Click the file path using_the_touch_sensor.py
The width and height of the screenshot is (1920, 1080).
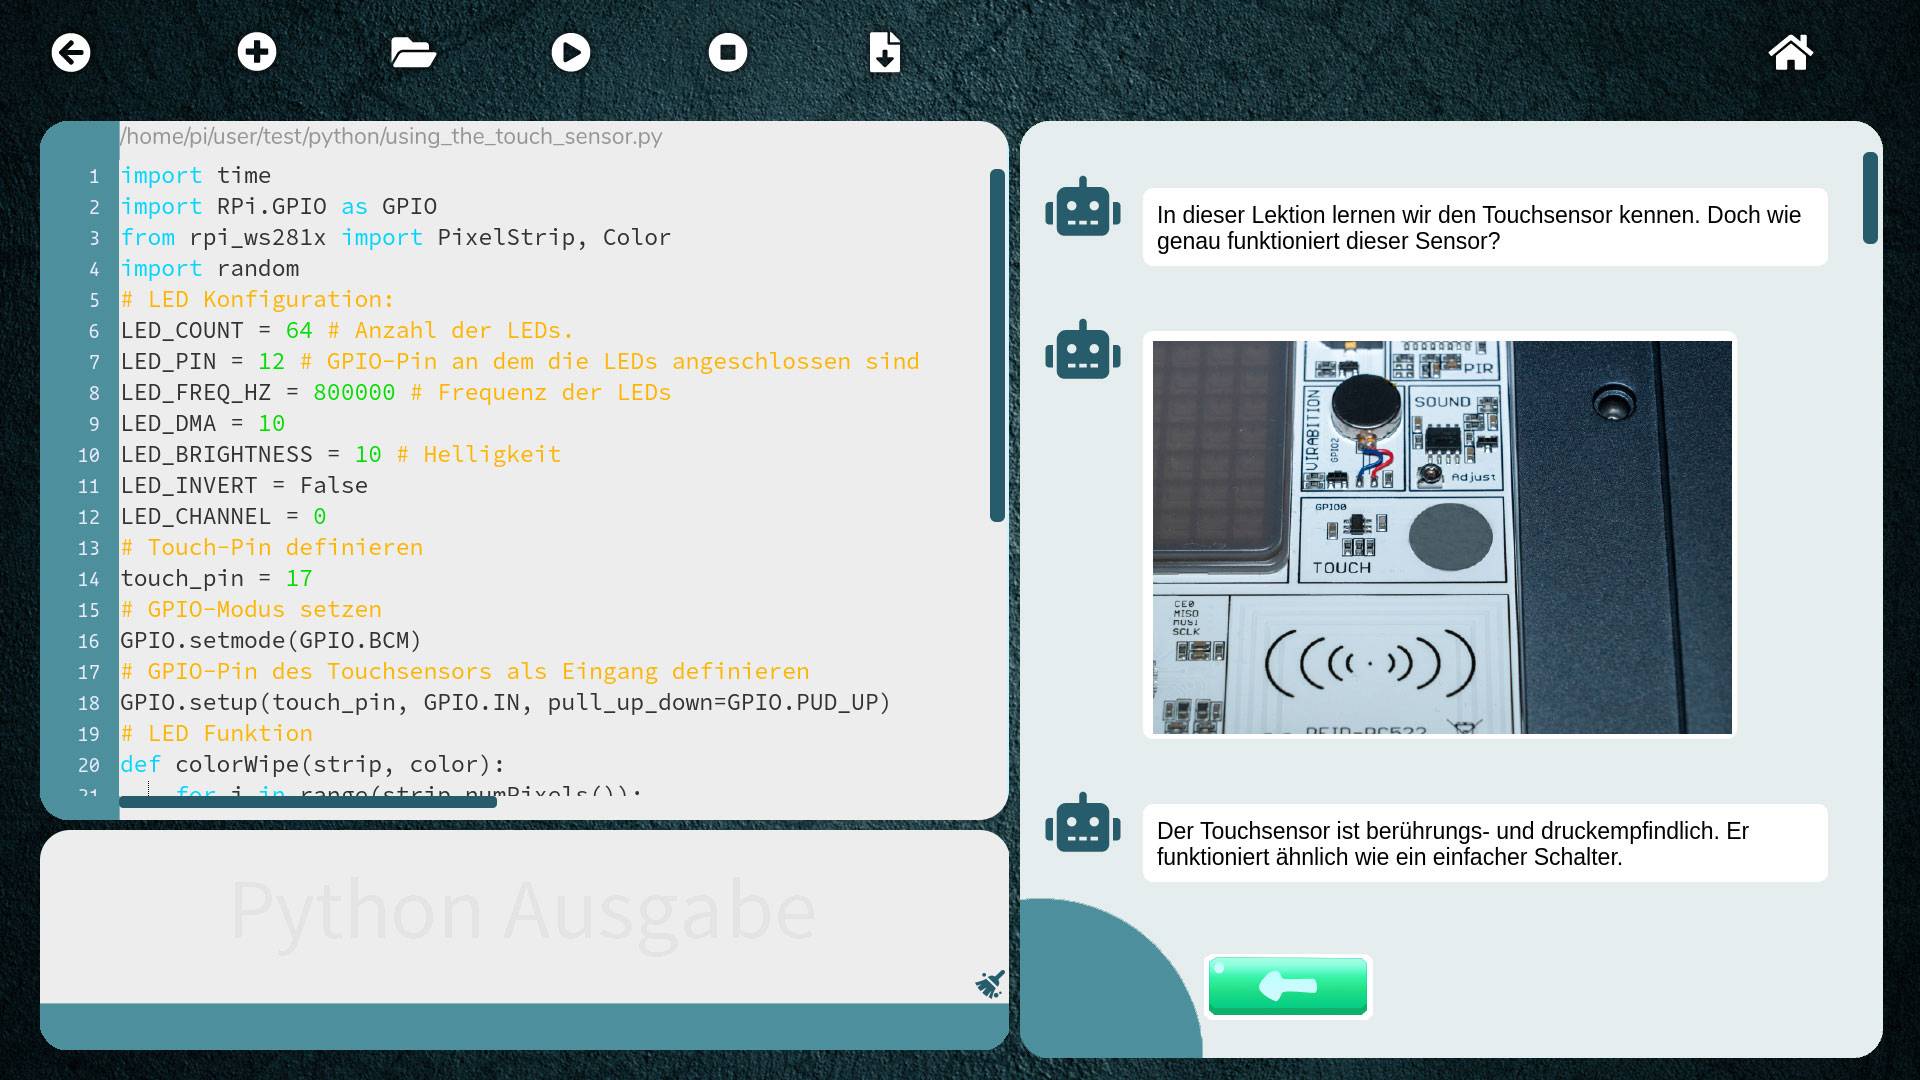[390, 136]
